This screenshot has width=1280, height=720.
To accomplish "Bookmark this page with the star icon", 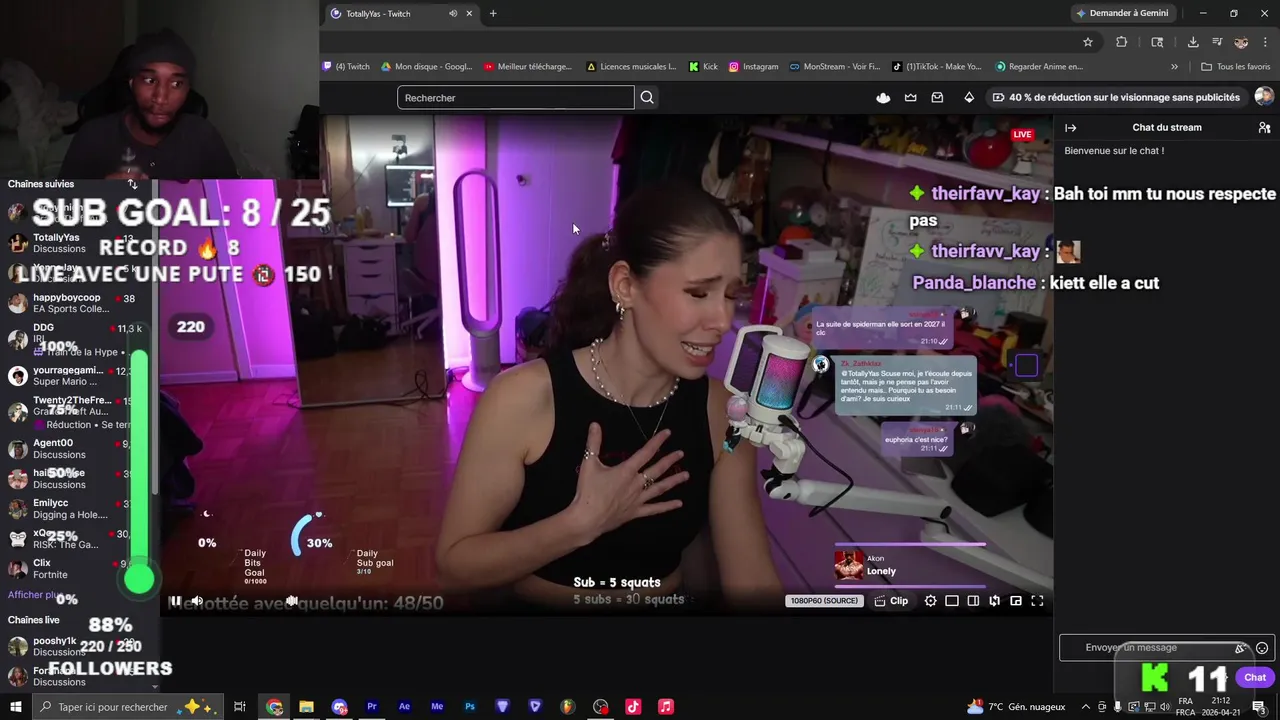I will coord(1088,42).
